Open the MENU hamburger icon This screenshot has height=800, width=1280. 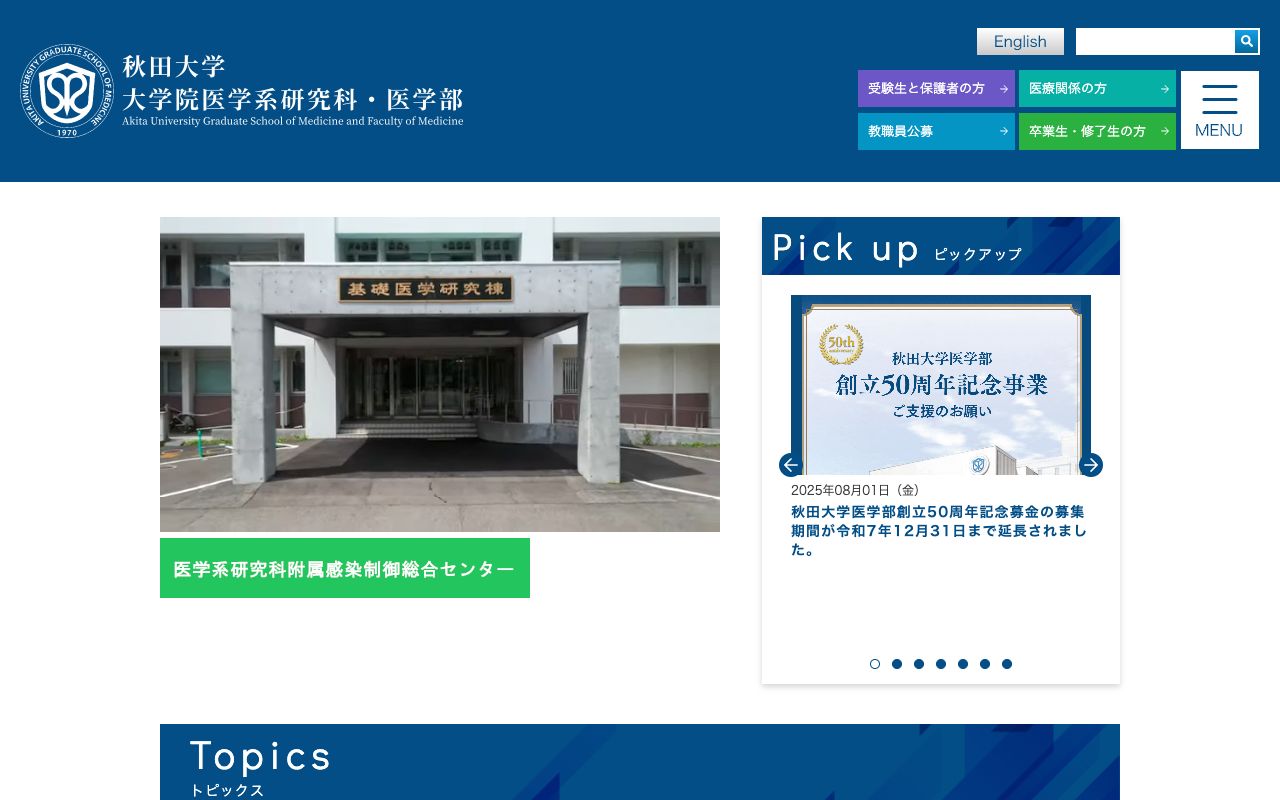[x=1219, y=98]
